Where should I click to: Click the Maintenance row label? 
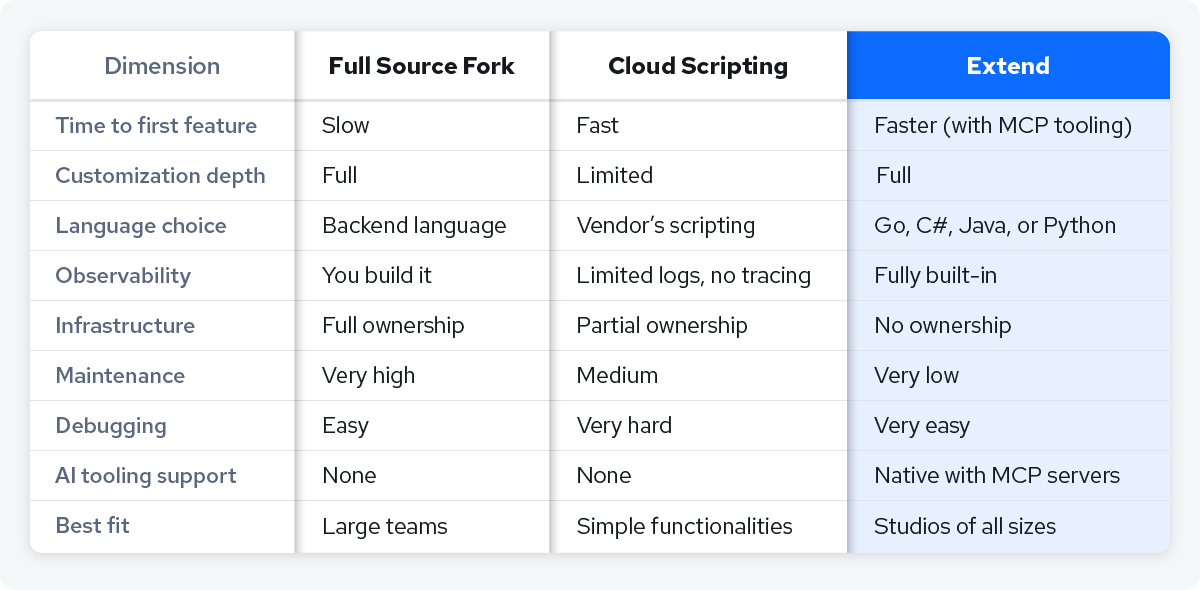point(120,375)
